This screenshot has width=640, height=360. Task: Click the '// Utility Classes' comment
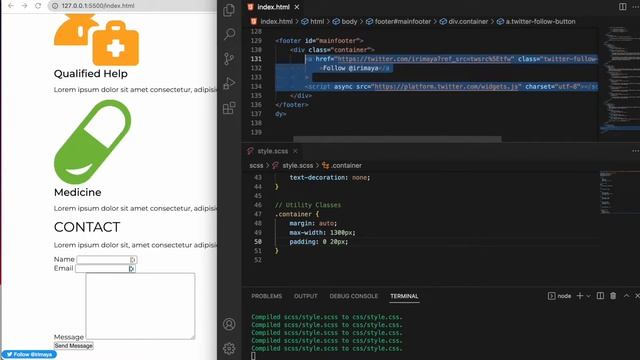point(308,205)
